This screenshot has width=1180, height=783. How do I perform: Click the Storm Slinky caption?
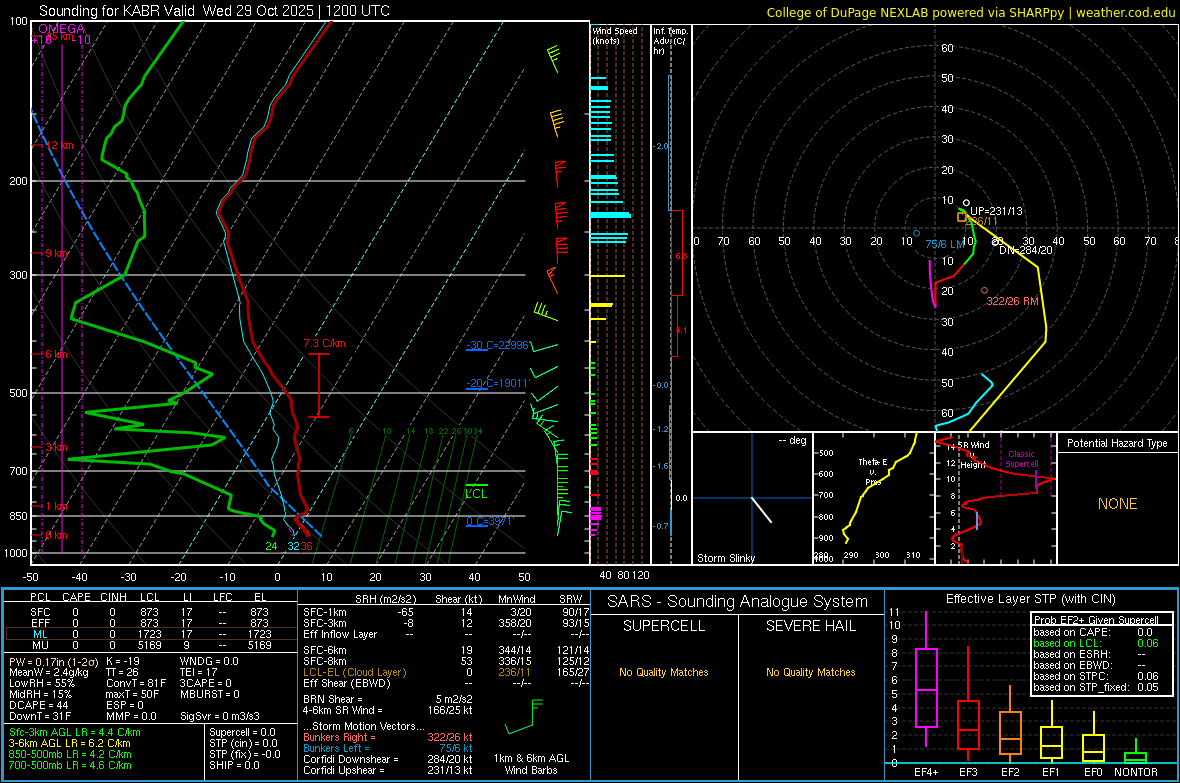pyautogui.click(x=725, y=558)
